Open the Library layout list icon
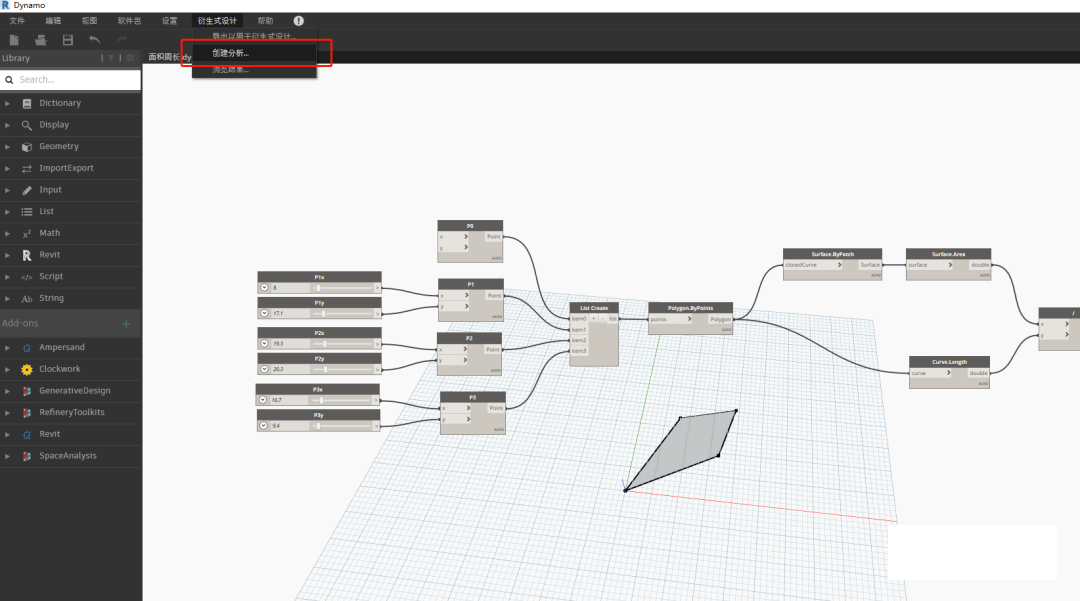 [x=130, y=59]
